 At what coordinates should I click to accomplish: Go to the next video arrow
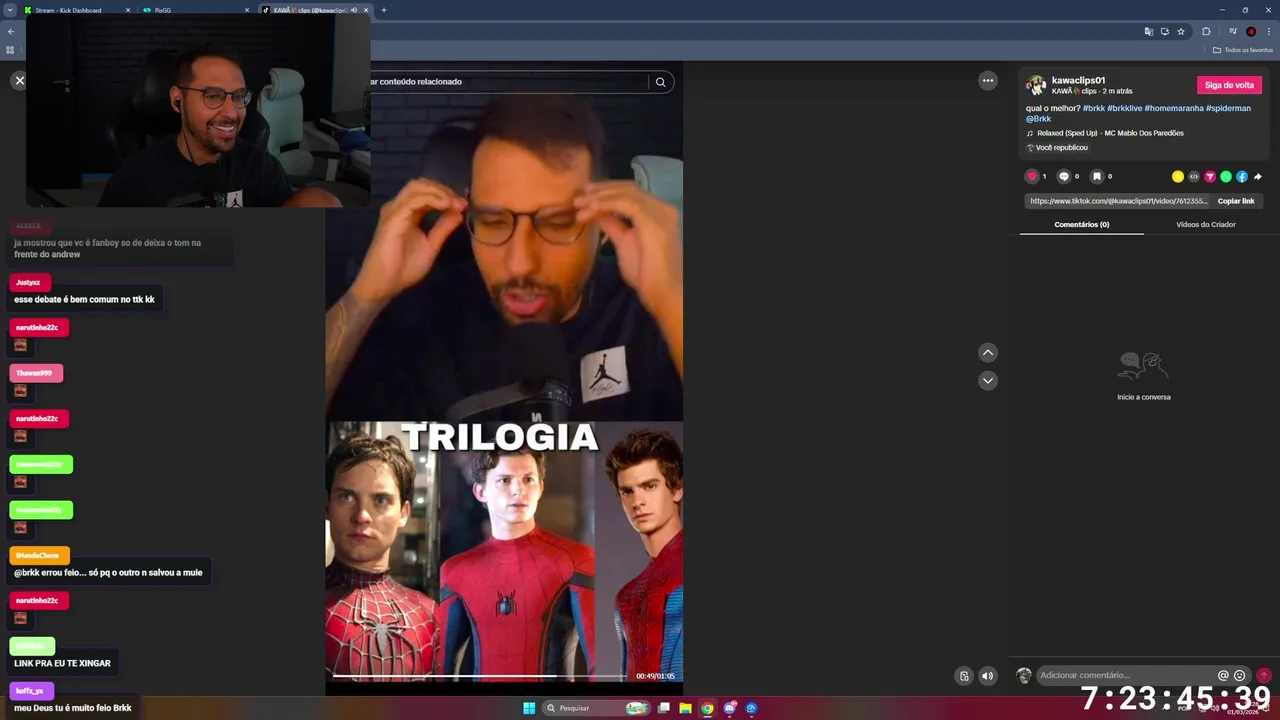pos(988,380)
